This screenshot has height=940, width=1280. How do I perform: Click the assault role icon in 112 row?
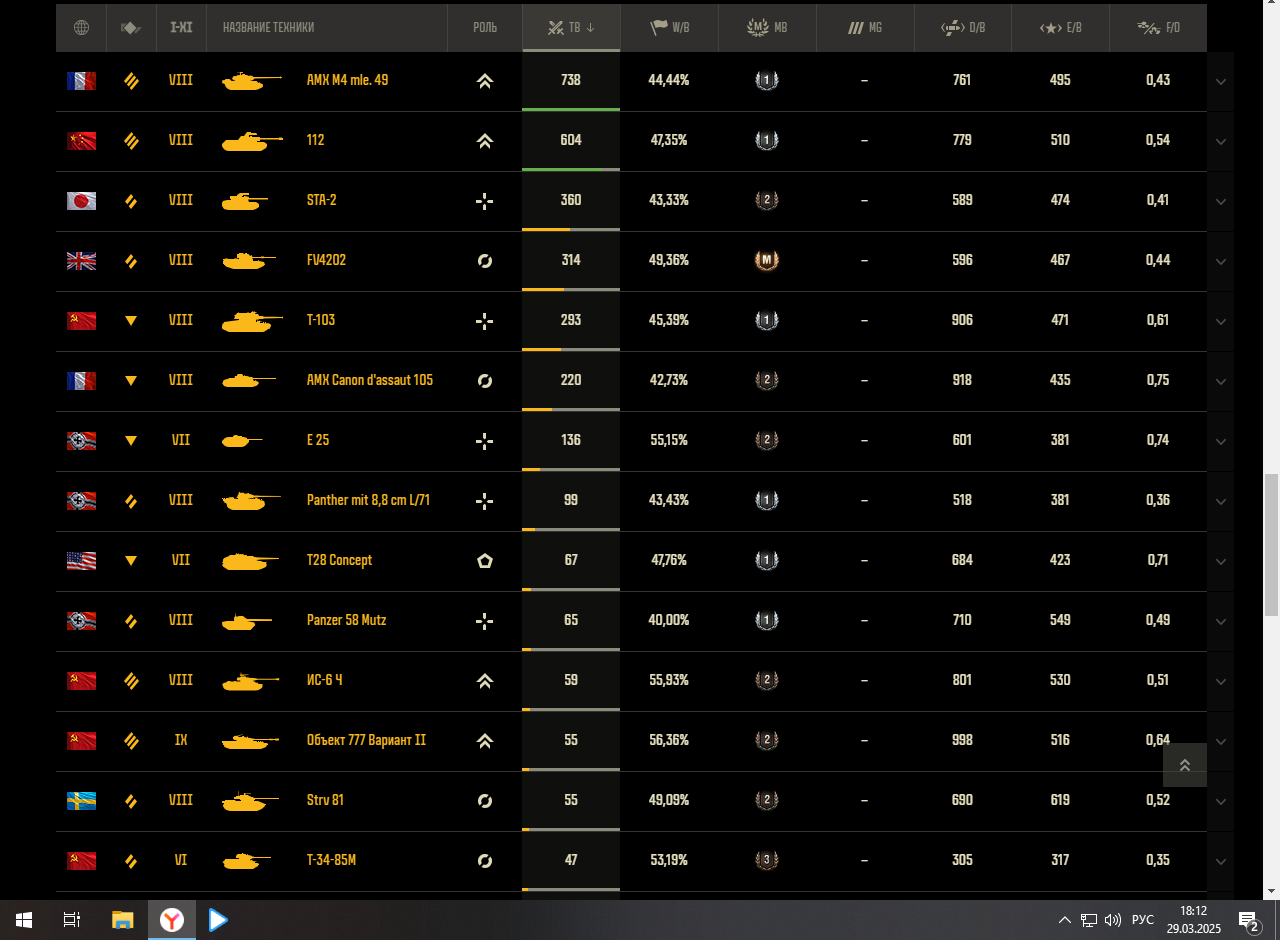click(x=485, y=141)
